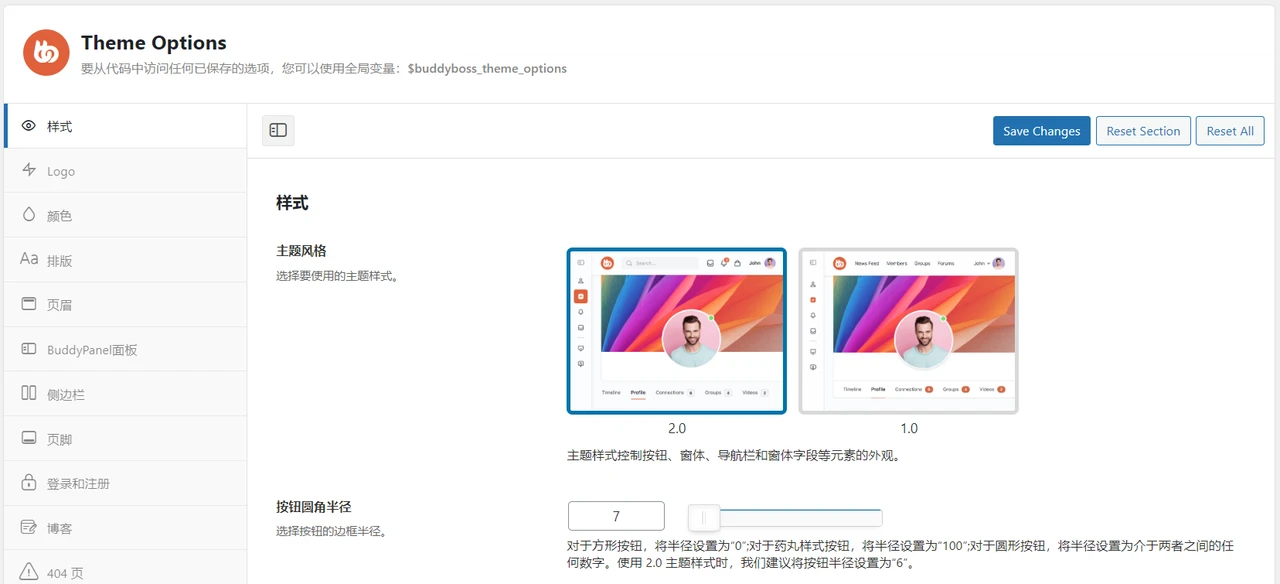Click the eye icon beside 样式
This screenshot has width=1280, height=584.
tap(29, 126)
